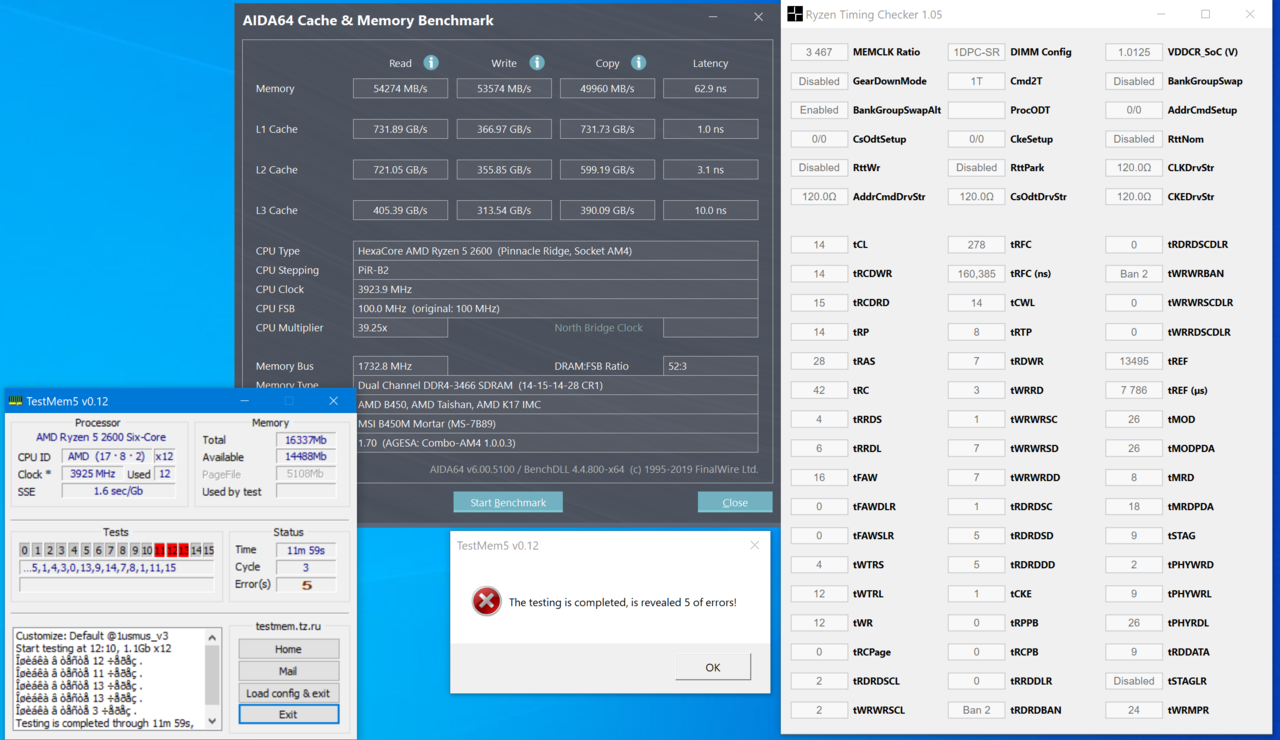Click the Read info icon in AIDA64
Viewport: 1280px width, 740px height.
pos(431,63)
